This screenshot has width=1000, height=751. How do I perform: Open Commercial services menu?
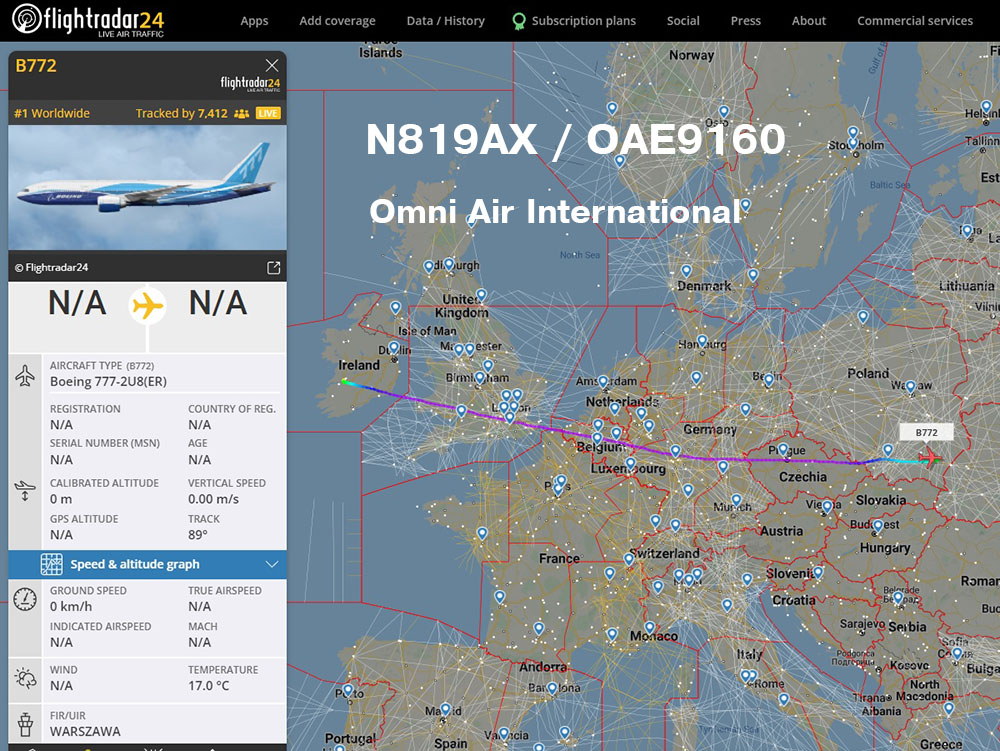915,21
